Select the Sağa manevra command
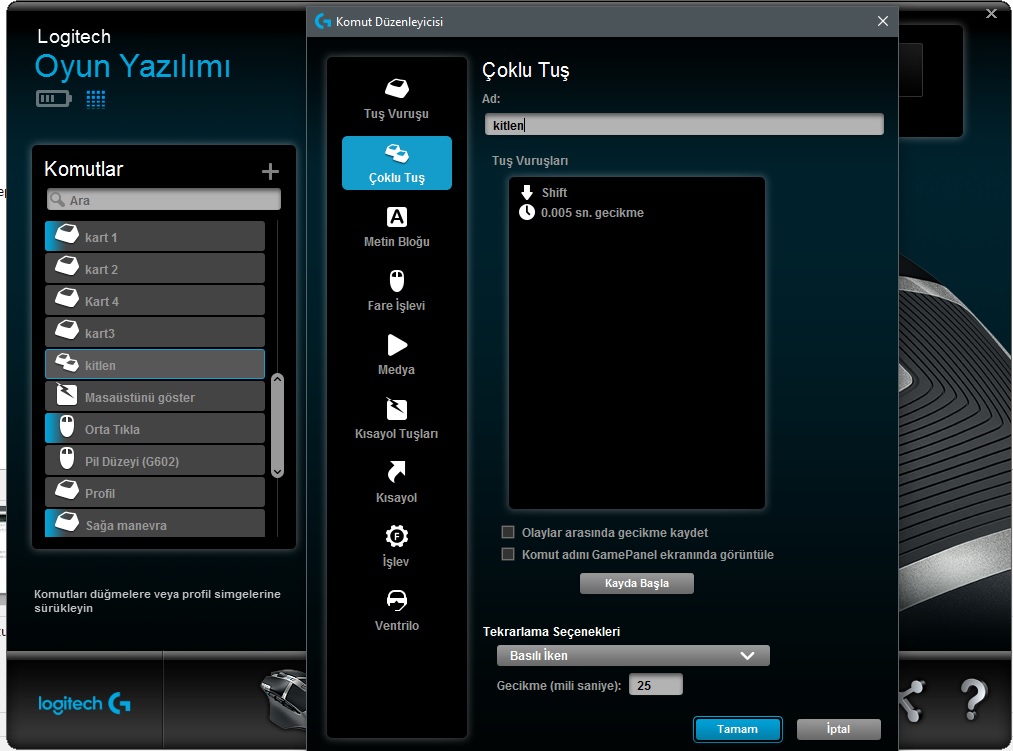 pos(155,524)
